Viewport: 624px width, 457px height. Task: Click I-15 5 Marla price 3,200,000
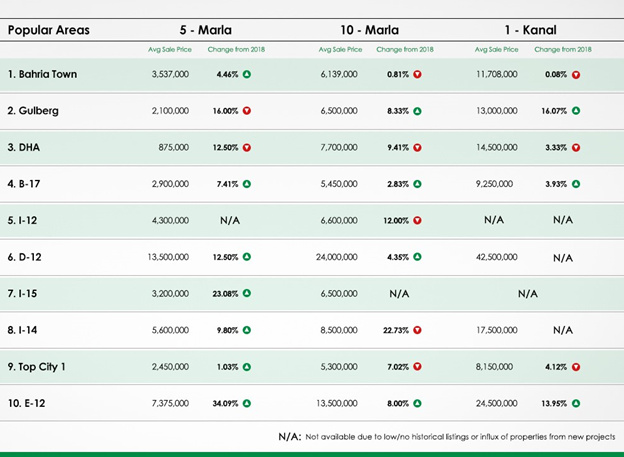pyautogui.click(x=170, y=294)
